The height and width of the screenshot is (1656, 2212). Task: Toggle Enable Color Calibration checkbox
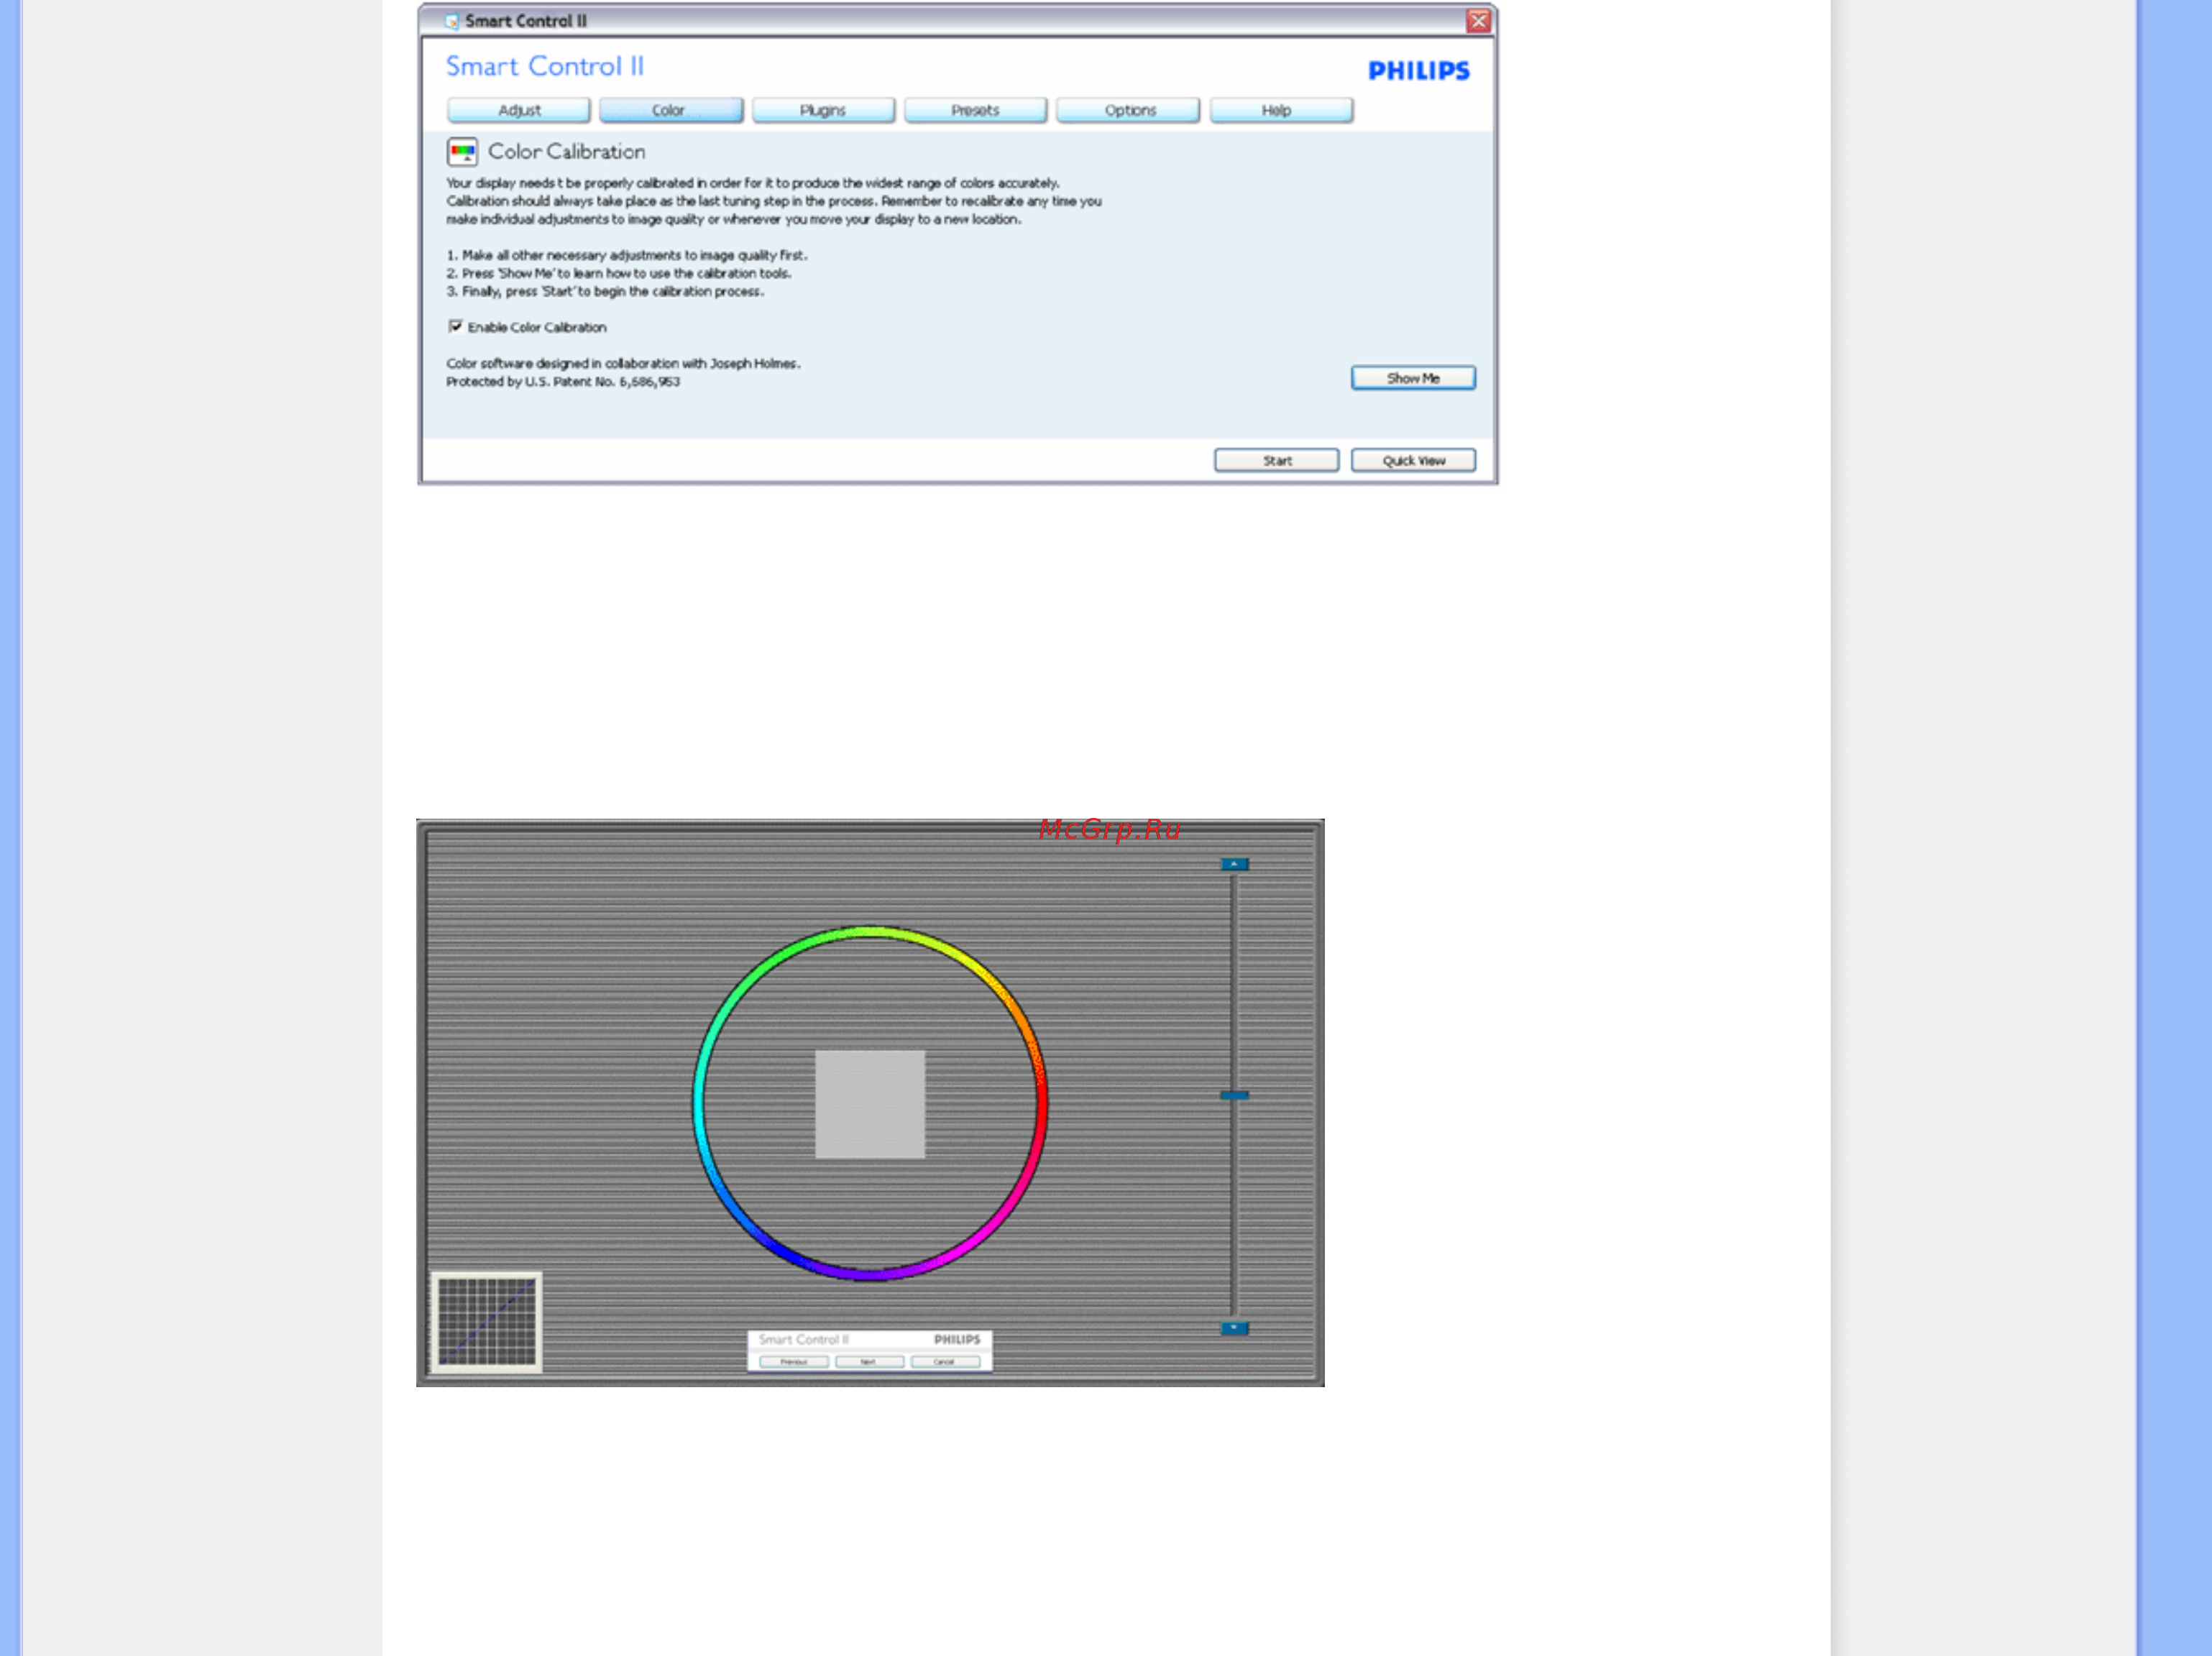click(455, 326)
